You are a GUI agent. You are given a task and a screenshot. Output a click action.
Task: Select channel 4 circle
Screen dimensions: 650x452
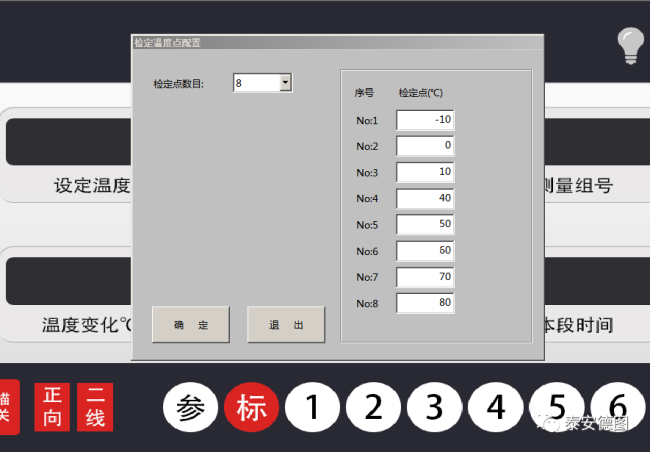tap(495, 407)
